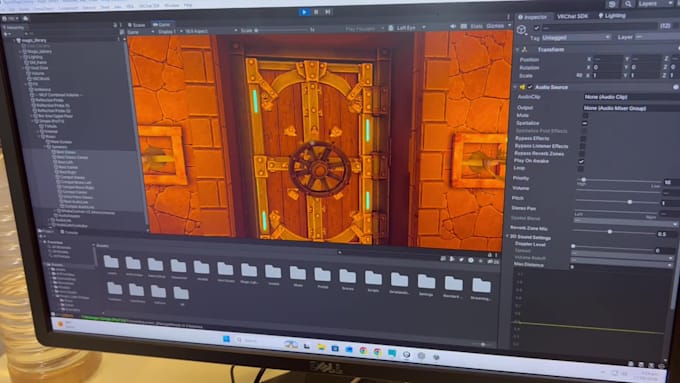Image resolution: width=680 pixels, height=383 pixels.
Task: Select the Game tab
Action: (162, 24)
